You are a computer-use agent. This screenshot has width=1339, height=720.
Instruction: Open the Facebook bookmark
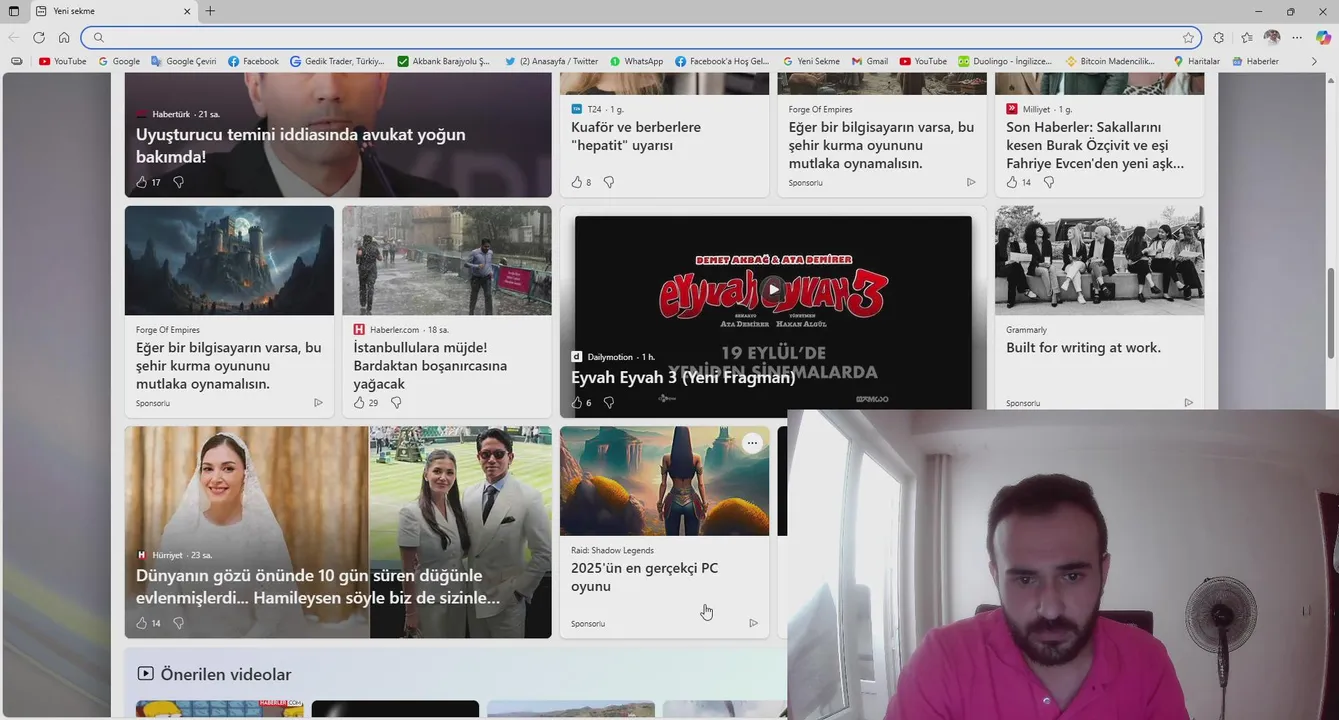253,61
